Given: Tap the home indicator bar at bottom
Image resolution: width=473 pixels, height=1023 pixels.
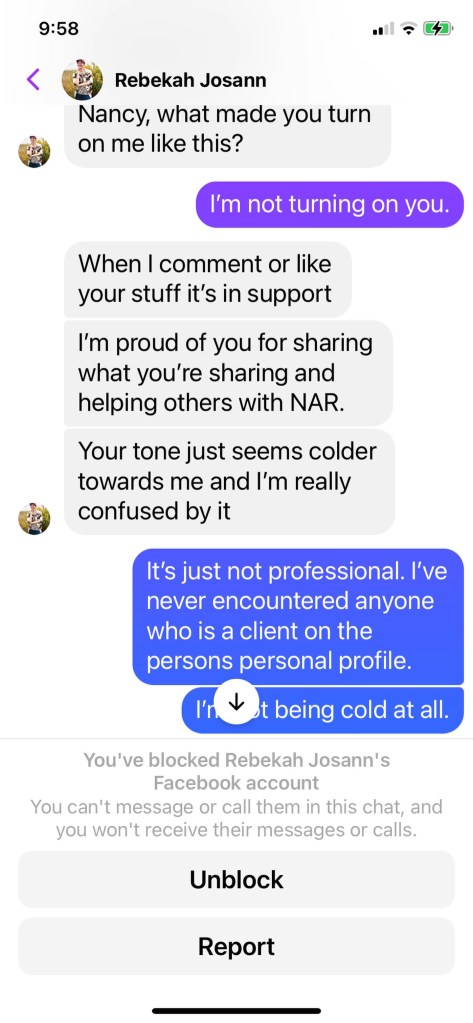Looking at the screenshot, I should coord(237,1011).
